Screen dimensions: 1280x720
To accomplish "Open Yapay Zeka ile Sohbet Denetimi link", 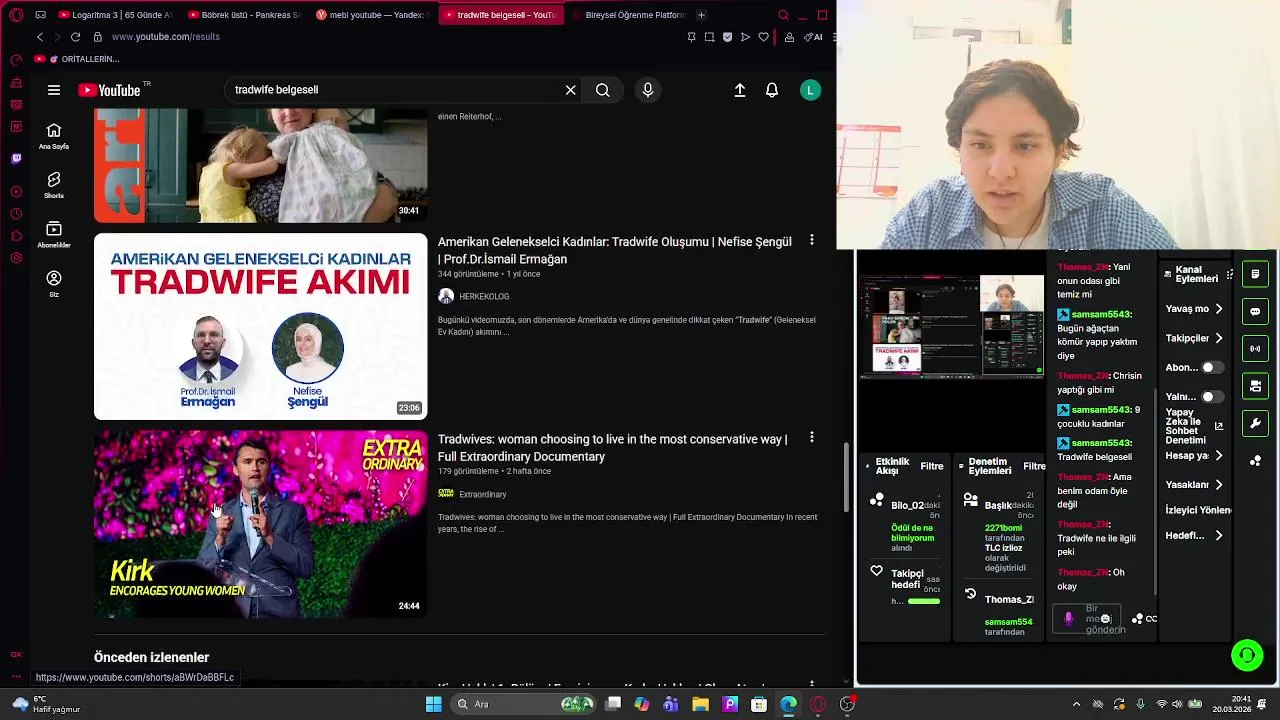I will coord(1194,426).
